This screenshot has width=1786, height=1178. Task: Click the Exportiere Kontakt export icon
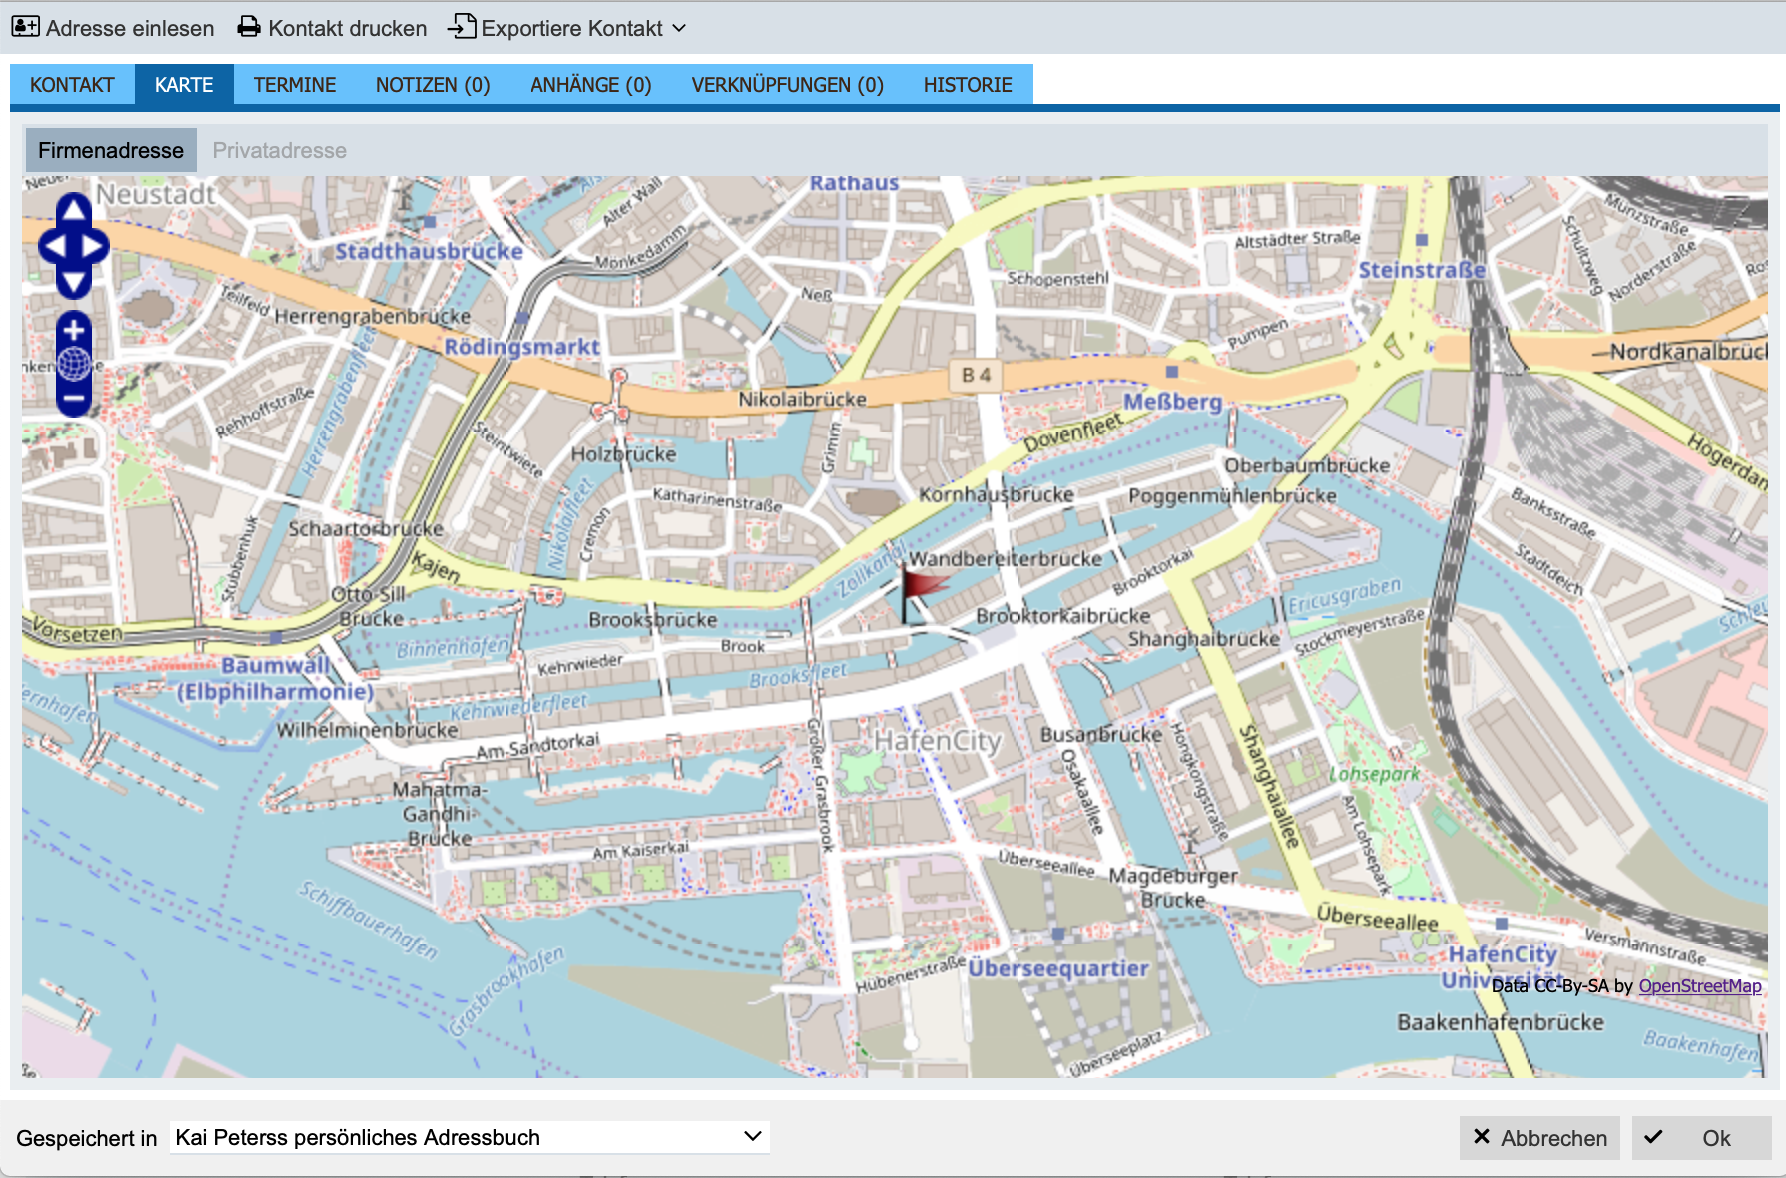(x=462, y=26)
